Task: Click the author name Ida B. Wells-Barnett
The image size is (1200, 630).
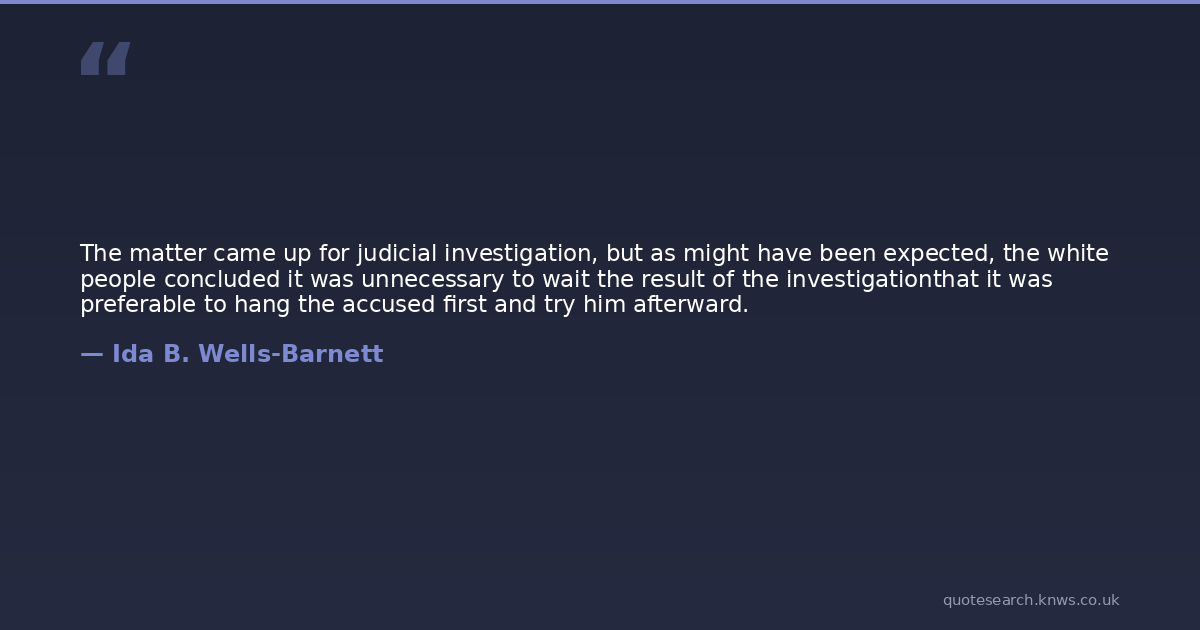Action: [247, 354]
